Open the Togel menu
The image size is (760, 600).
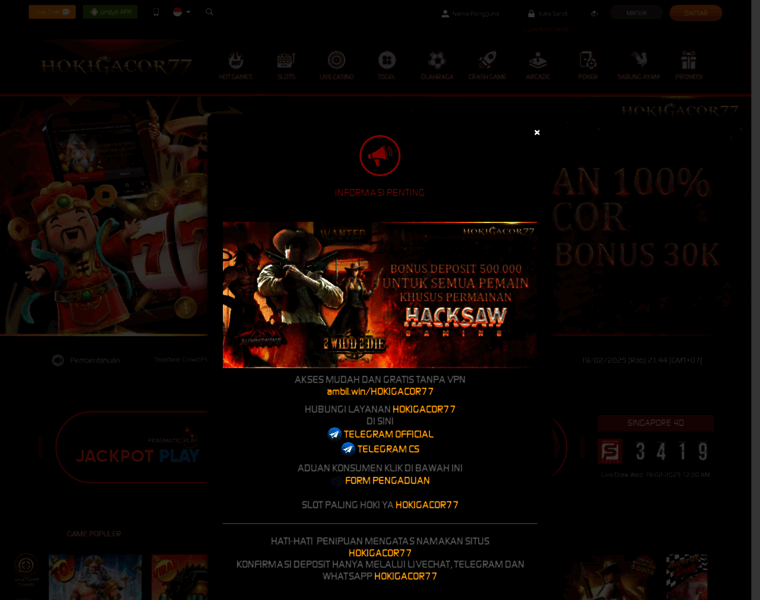pyautogui.click(x=387, y=65)
